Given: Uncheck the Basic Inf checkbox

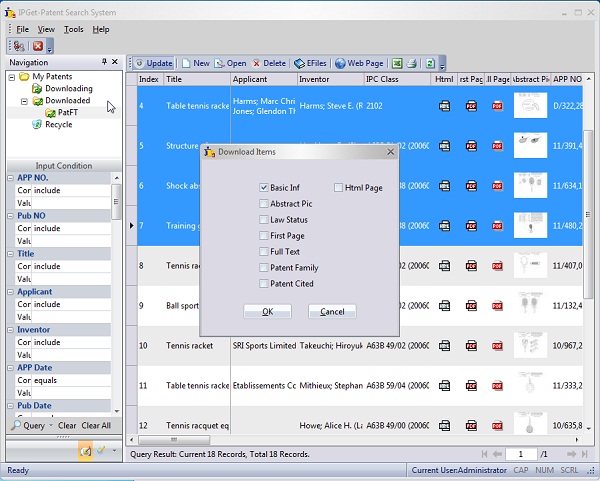Looking at the screenshot, I should coord(263,188).
